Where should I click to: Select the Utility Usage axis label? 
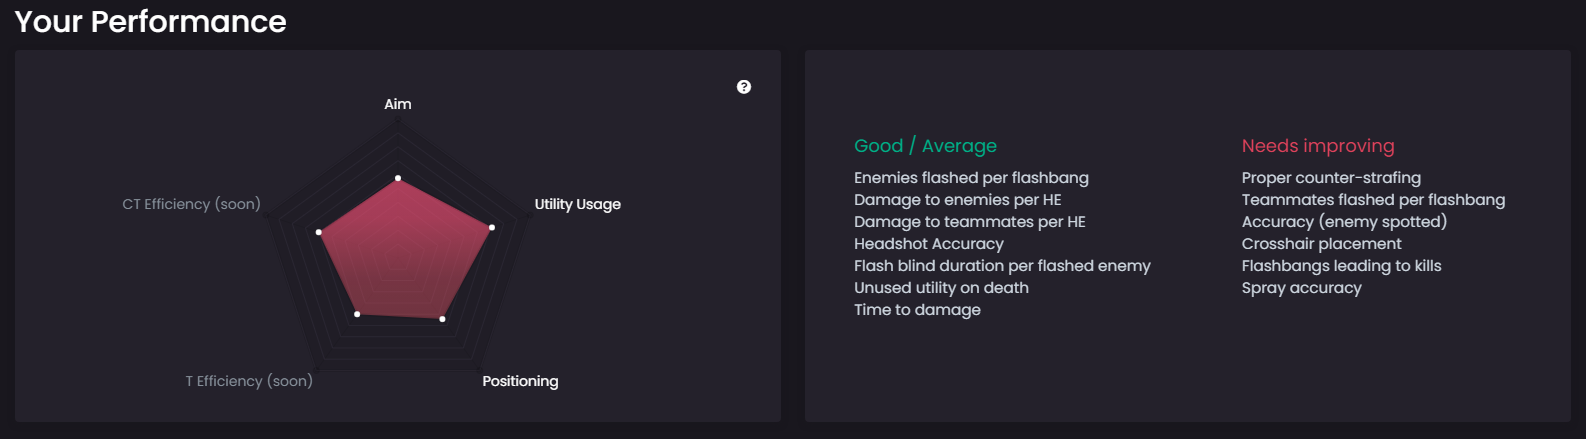pos(577,204)
